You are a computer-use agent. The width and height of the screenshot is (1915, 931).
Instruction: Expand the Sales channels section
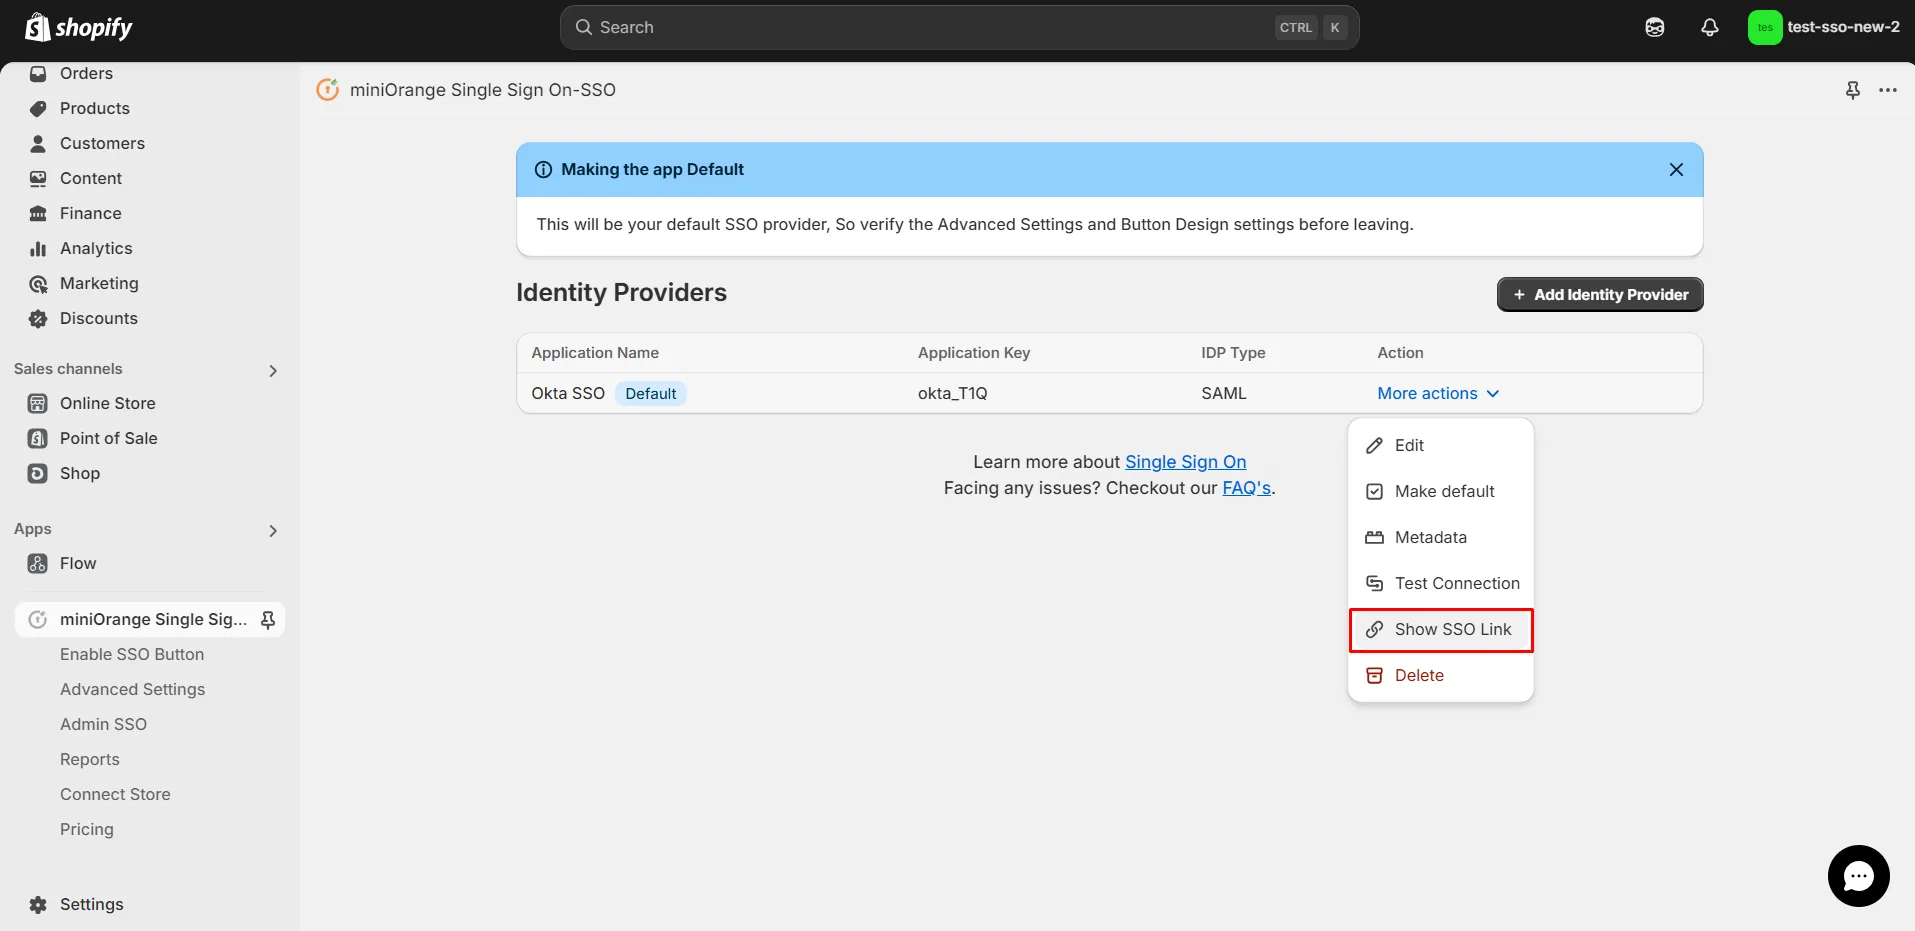(273, 371)
